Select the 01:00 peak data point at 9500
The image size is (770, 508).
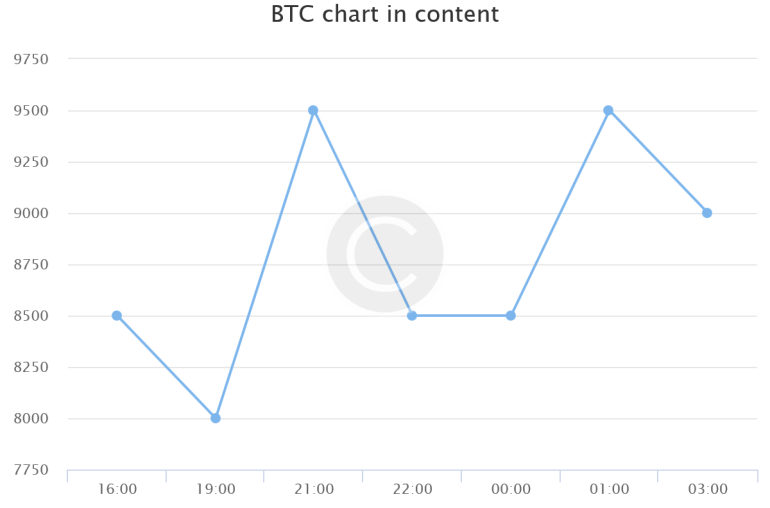[608, 110]
